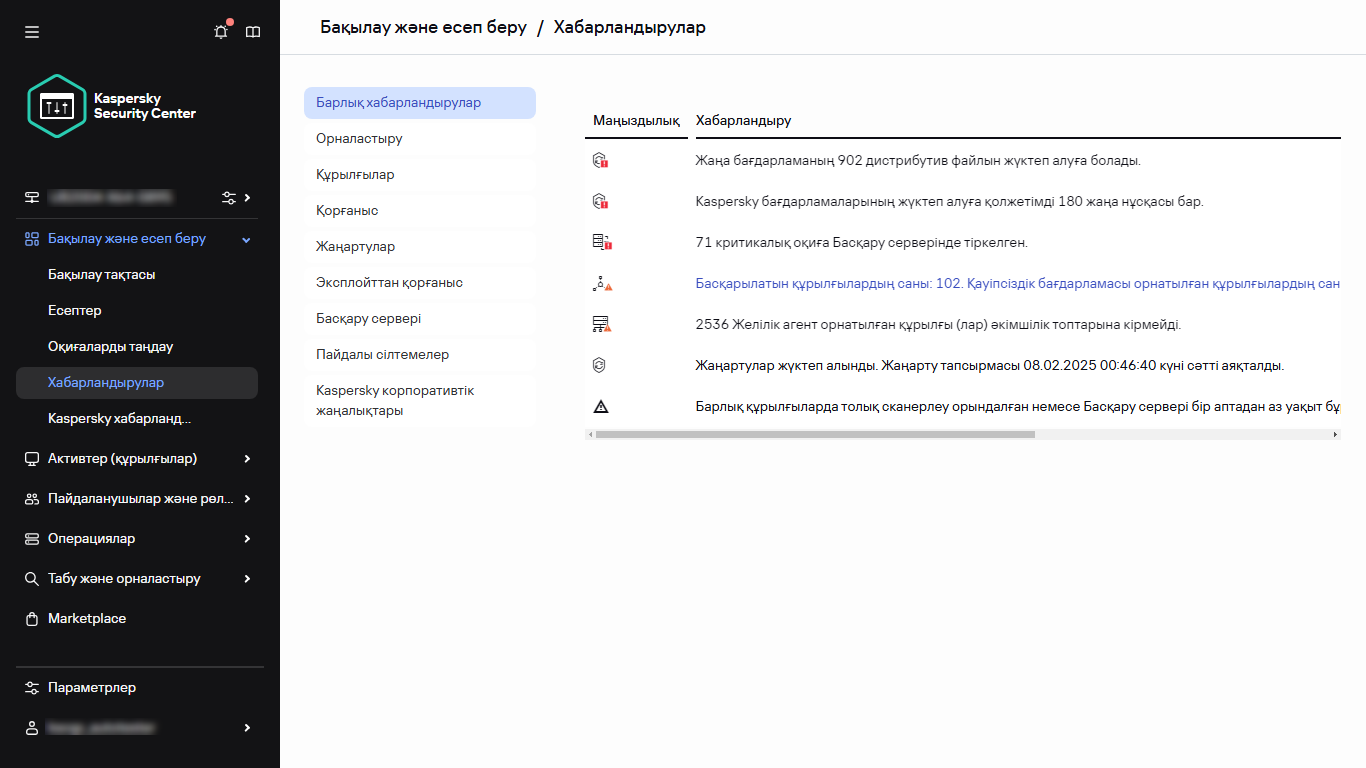Expand the Операциялар section

pos(246,538)
